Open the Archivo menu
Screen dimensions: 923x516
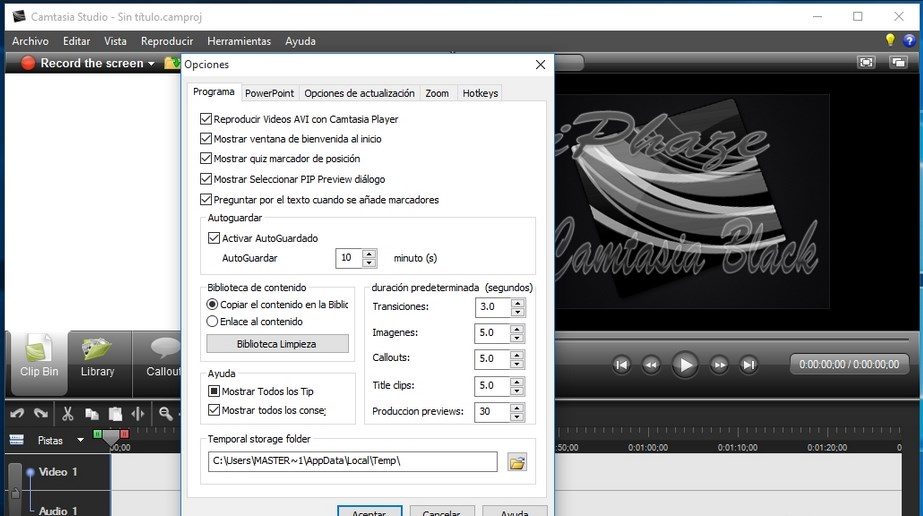click(x=30, y=41)
